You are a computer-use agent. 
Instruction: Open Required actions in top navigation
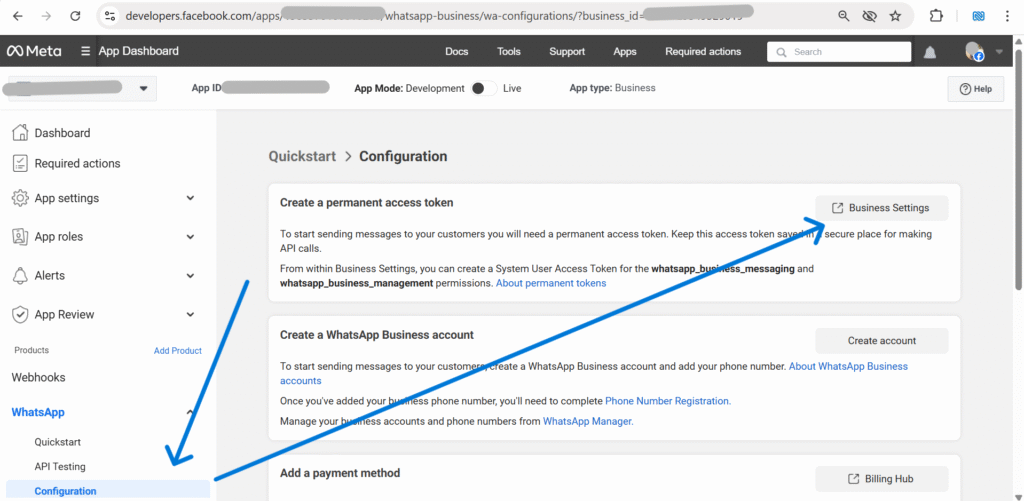pyautogui.click(x=703, y=52)
